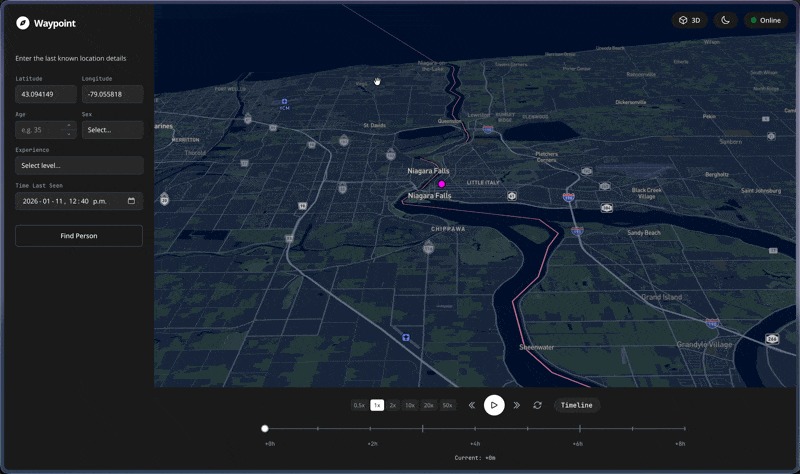
Task: Open the Experience level dropdown
Action: pos(79,165)
